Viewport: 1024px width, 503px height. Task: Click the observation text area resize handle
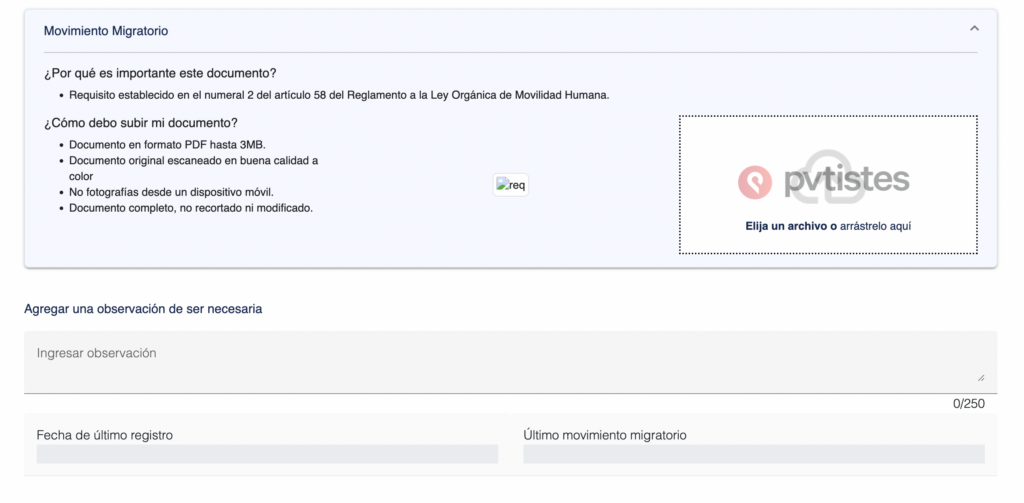[980, 377]
